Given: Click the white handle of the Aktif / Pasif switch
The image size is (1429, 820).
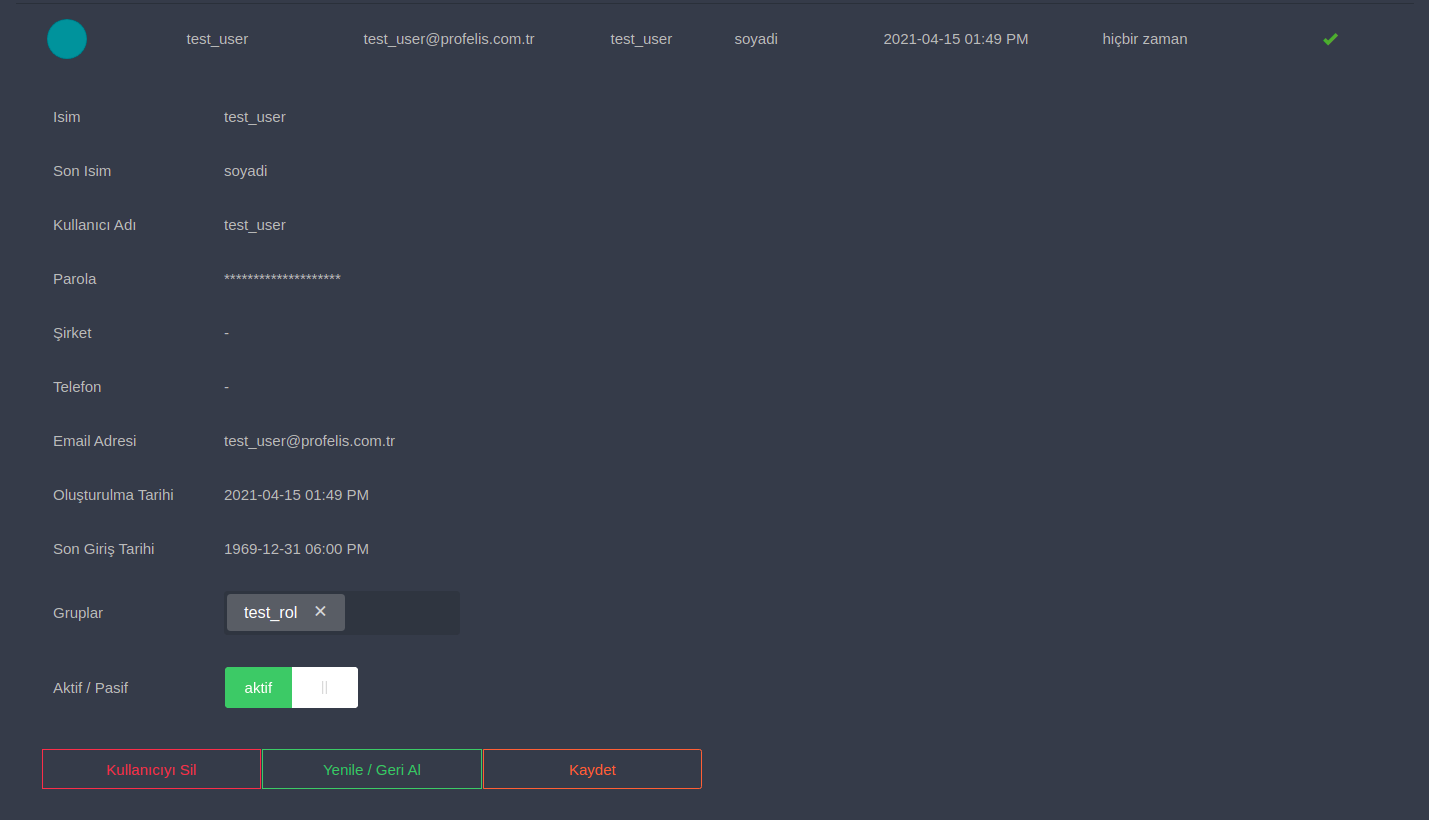Looking at the screenshot, I should point(324,688).
